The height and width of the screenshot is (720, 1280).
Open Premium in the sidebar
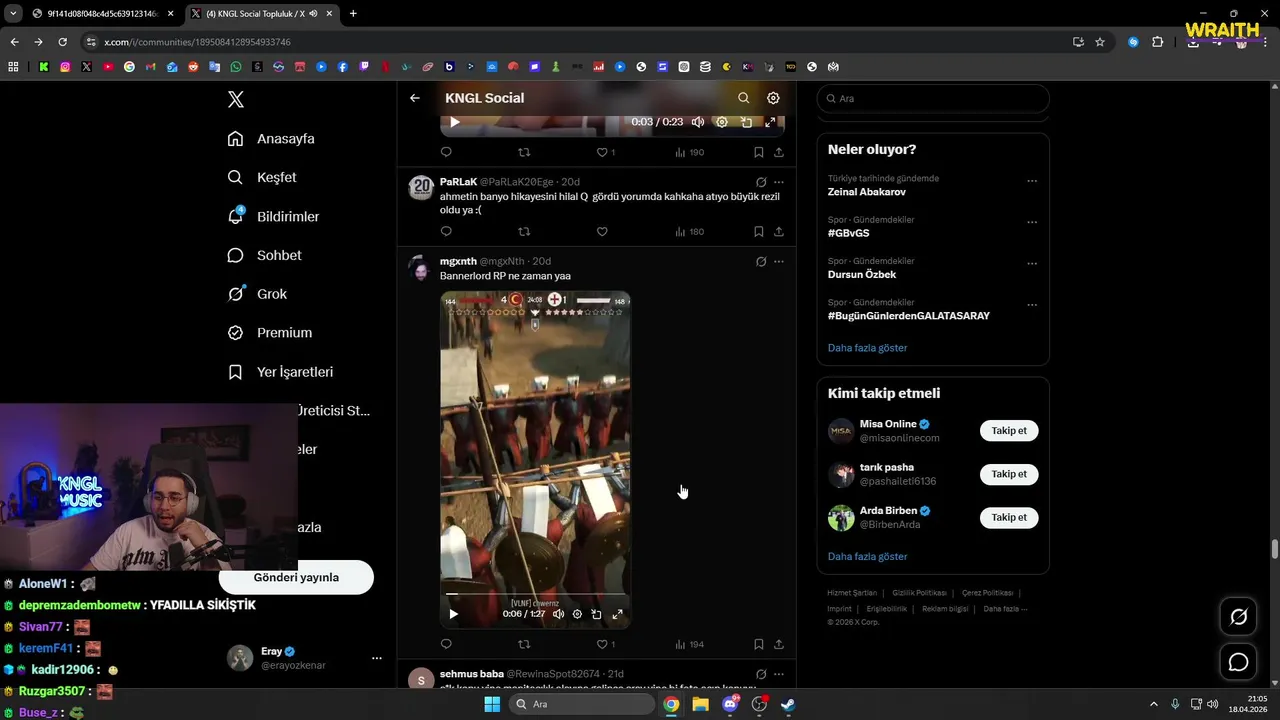(x=269, y=333)
